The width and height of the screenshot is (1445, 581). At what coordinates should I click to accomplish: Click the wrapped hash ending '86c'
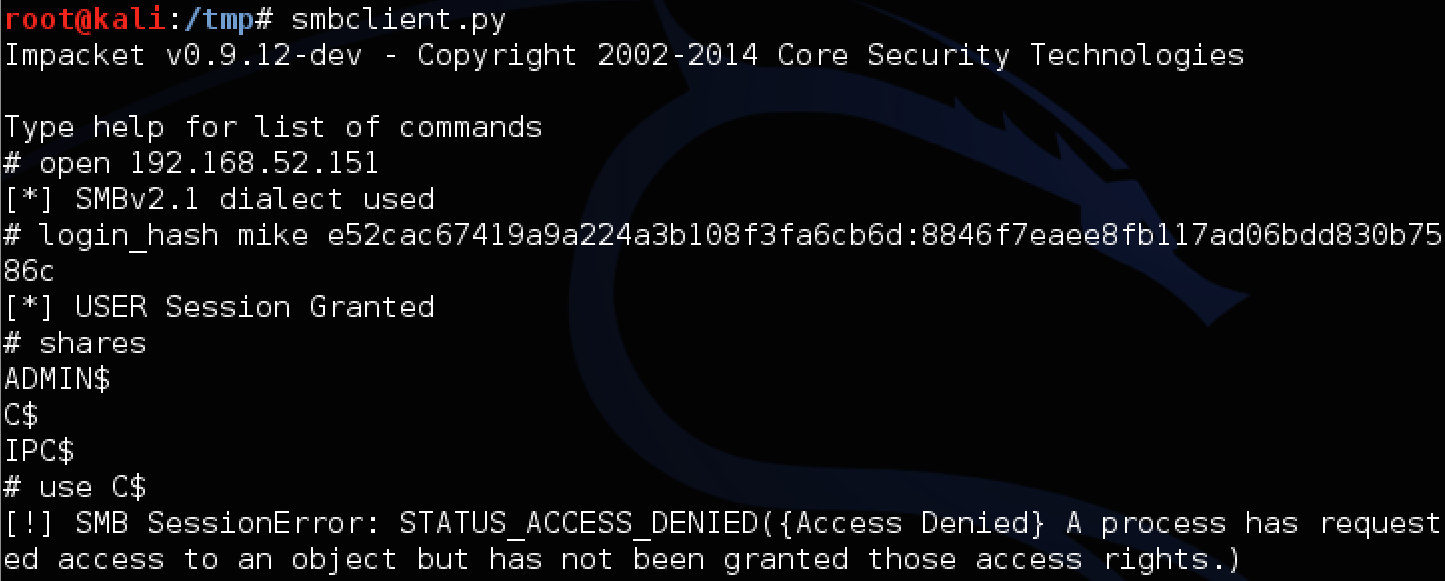(30, 271)
